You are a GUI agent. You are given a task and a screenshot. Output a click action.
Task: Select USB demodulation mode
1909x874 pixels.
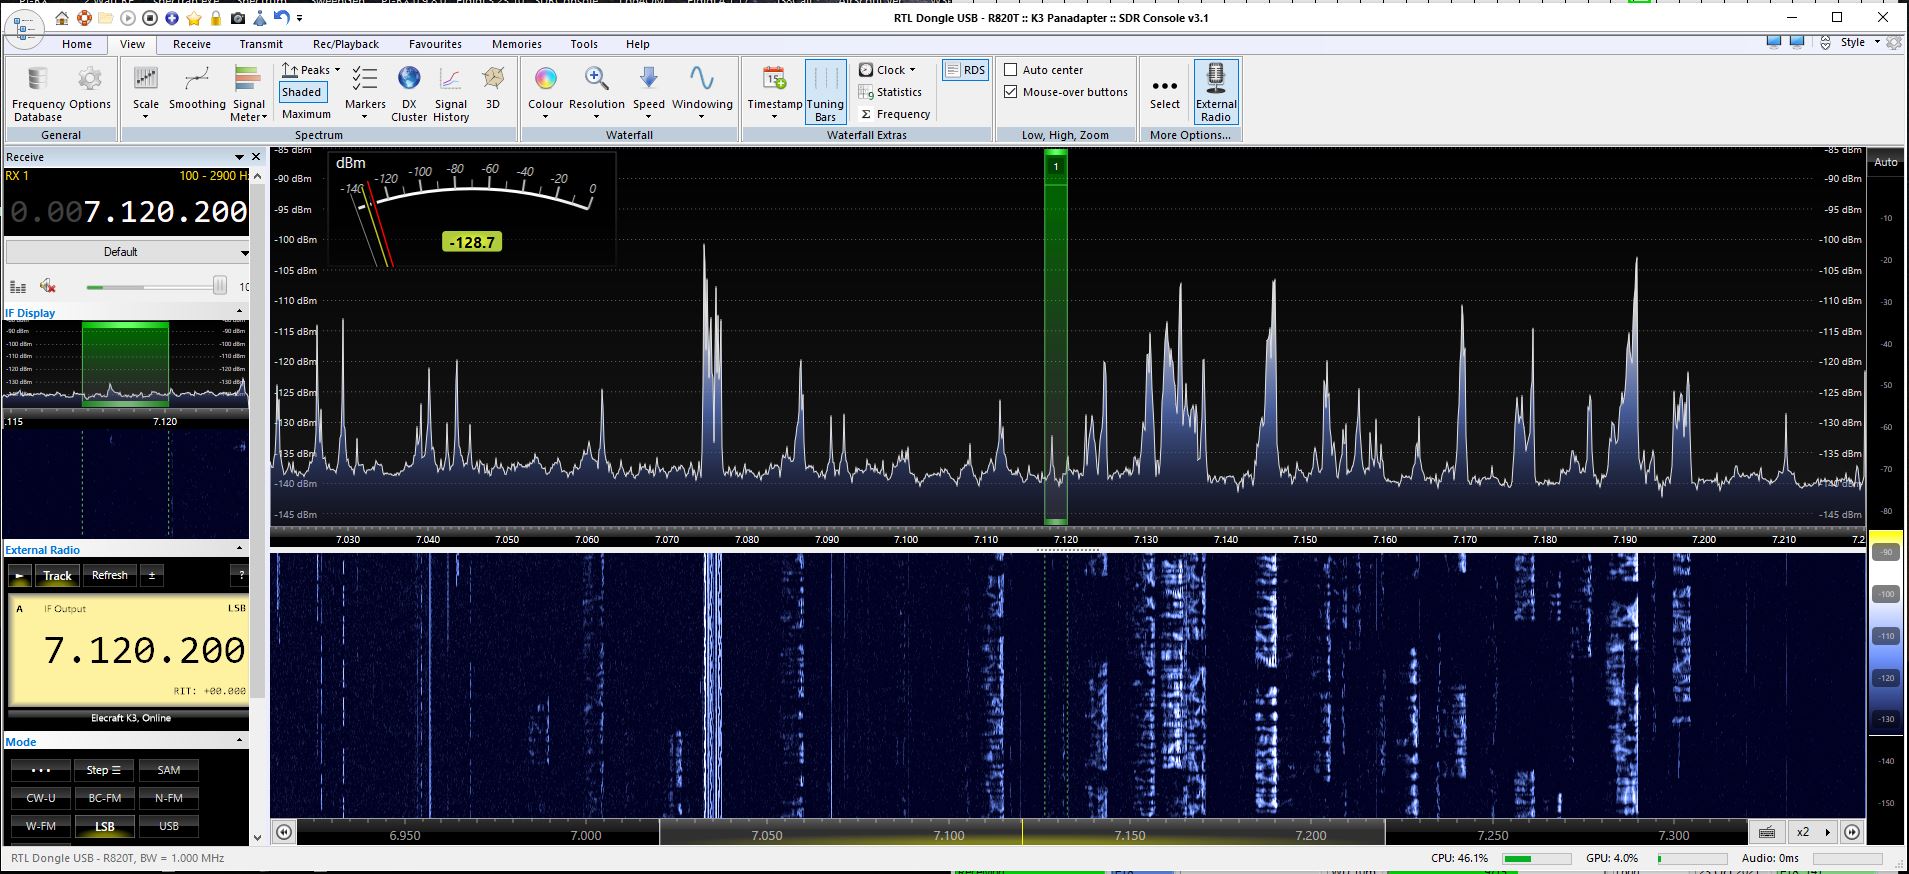point(169,826)
